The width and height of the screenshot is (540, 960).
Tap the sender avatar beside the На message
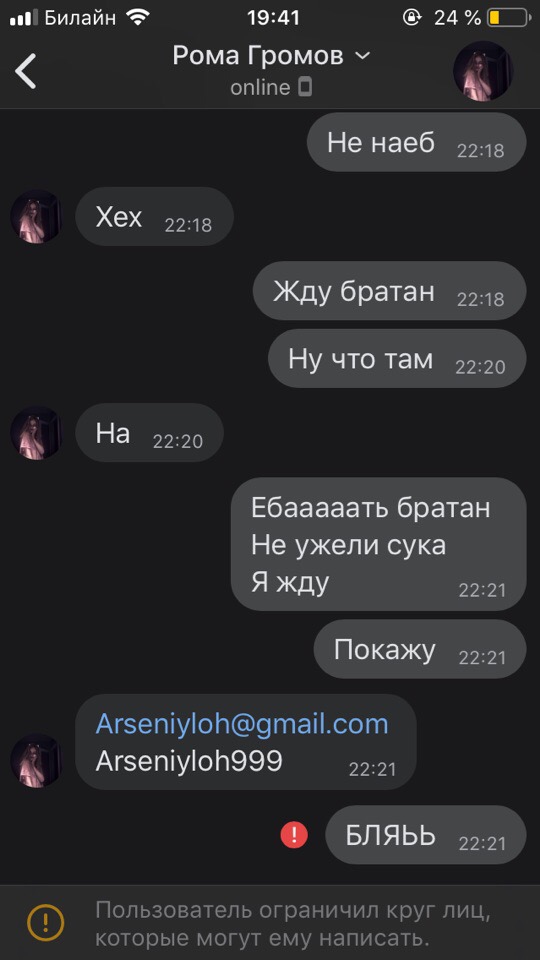(x=36, y=433)
